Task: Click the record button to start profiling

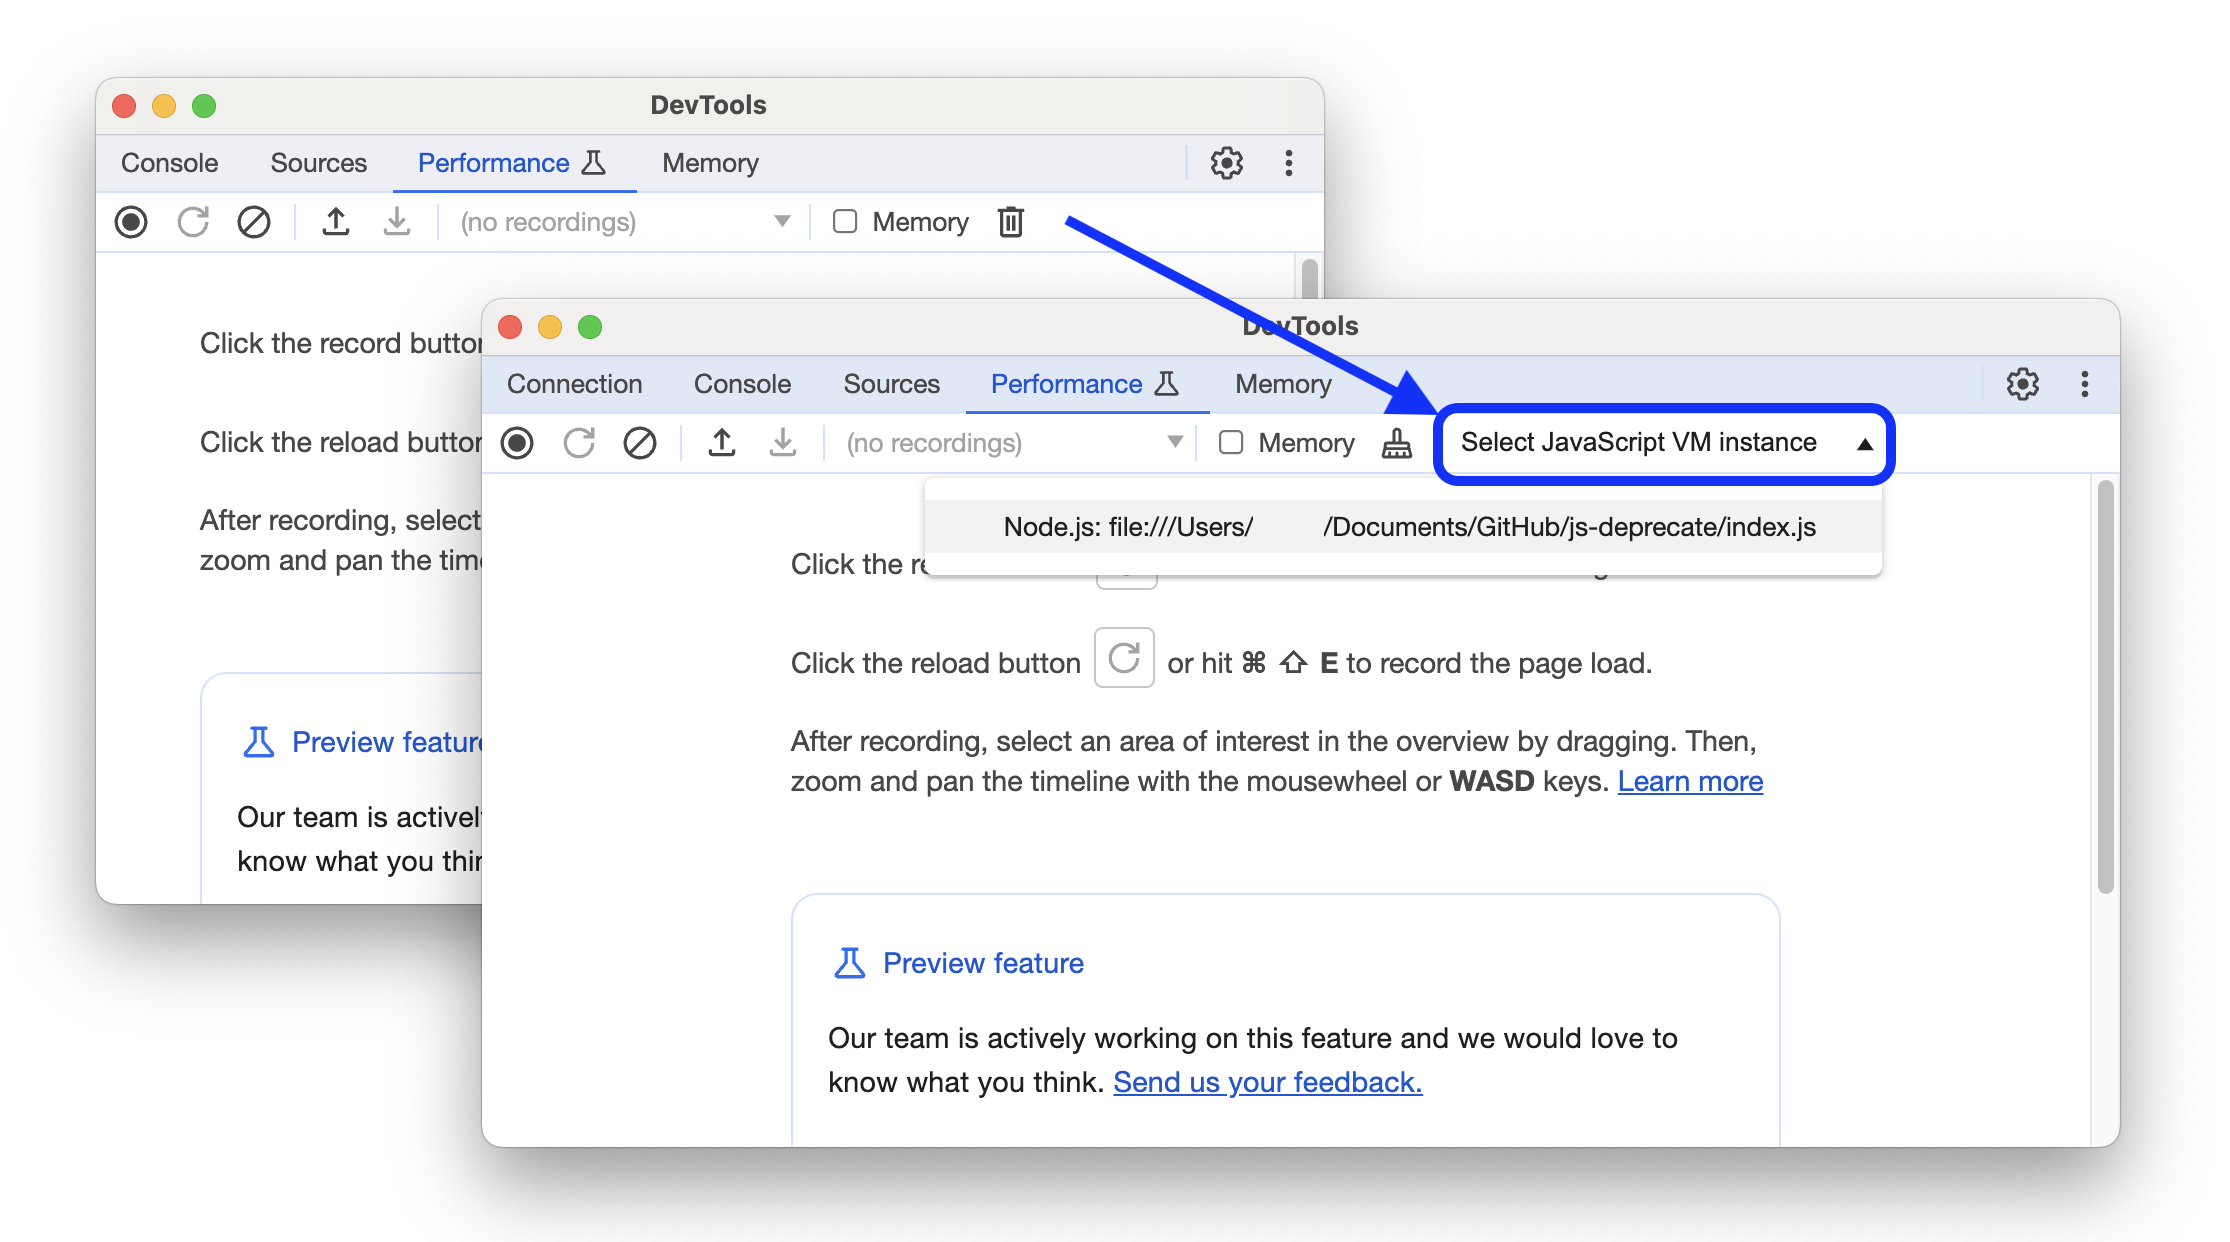Action: coord(518,444)
